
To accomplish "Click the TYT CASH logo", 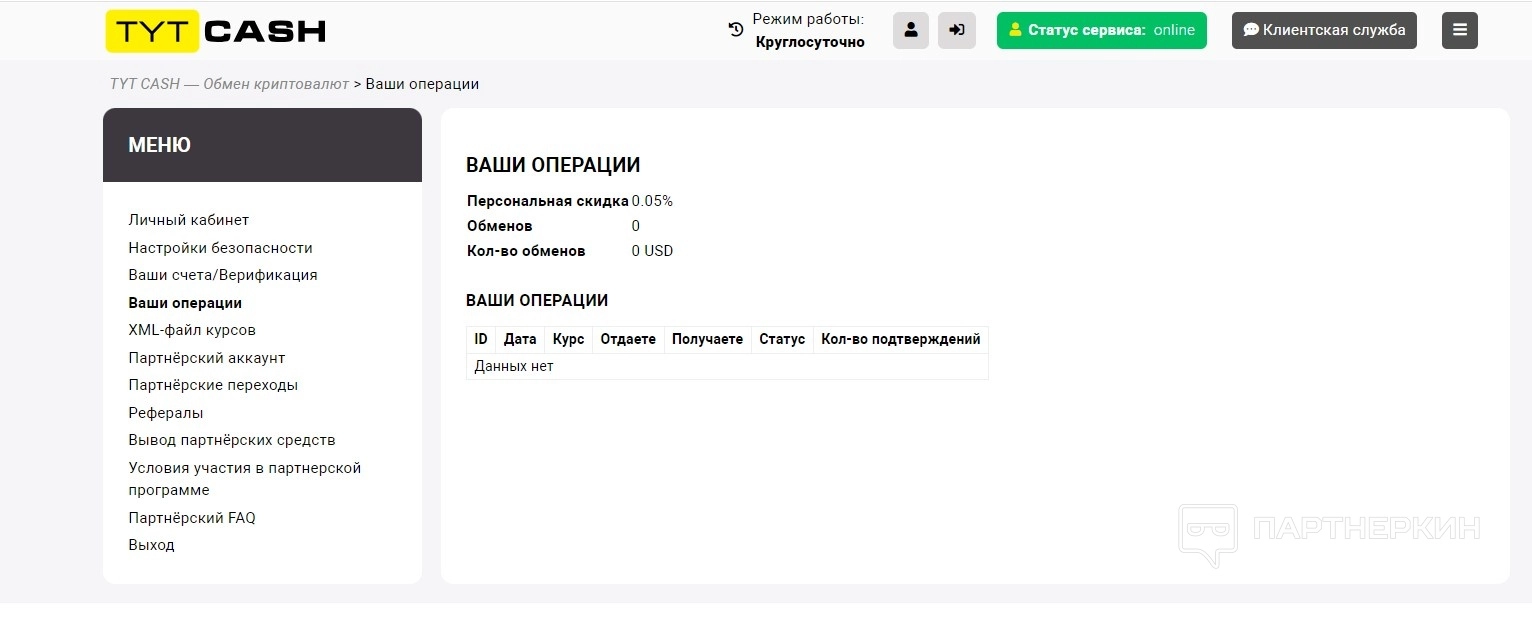I will tap(216, 31).
